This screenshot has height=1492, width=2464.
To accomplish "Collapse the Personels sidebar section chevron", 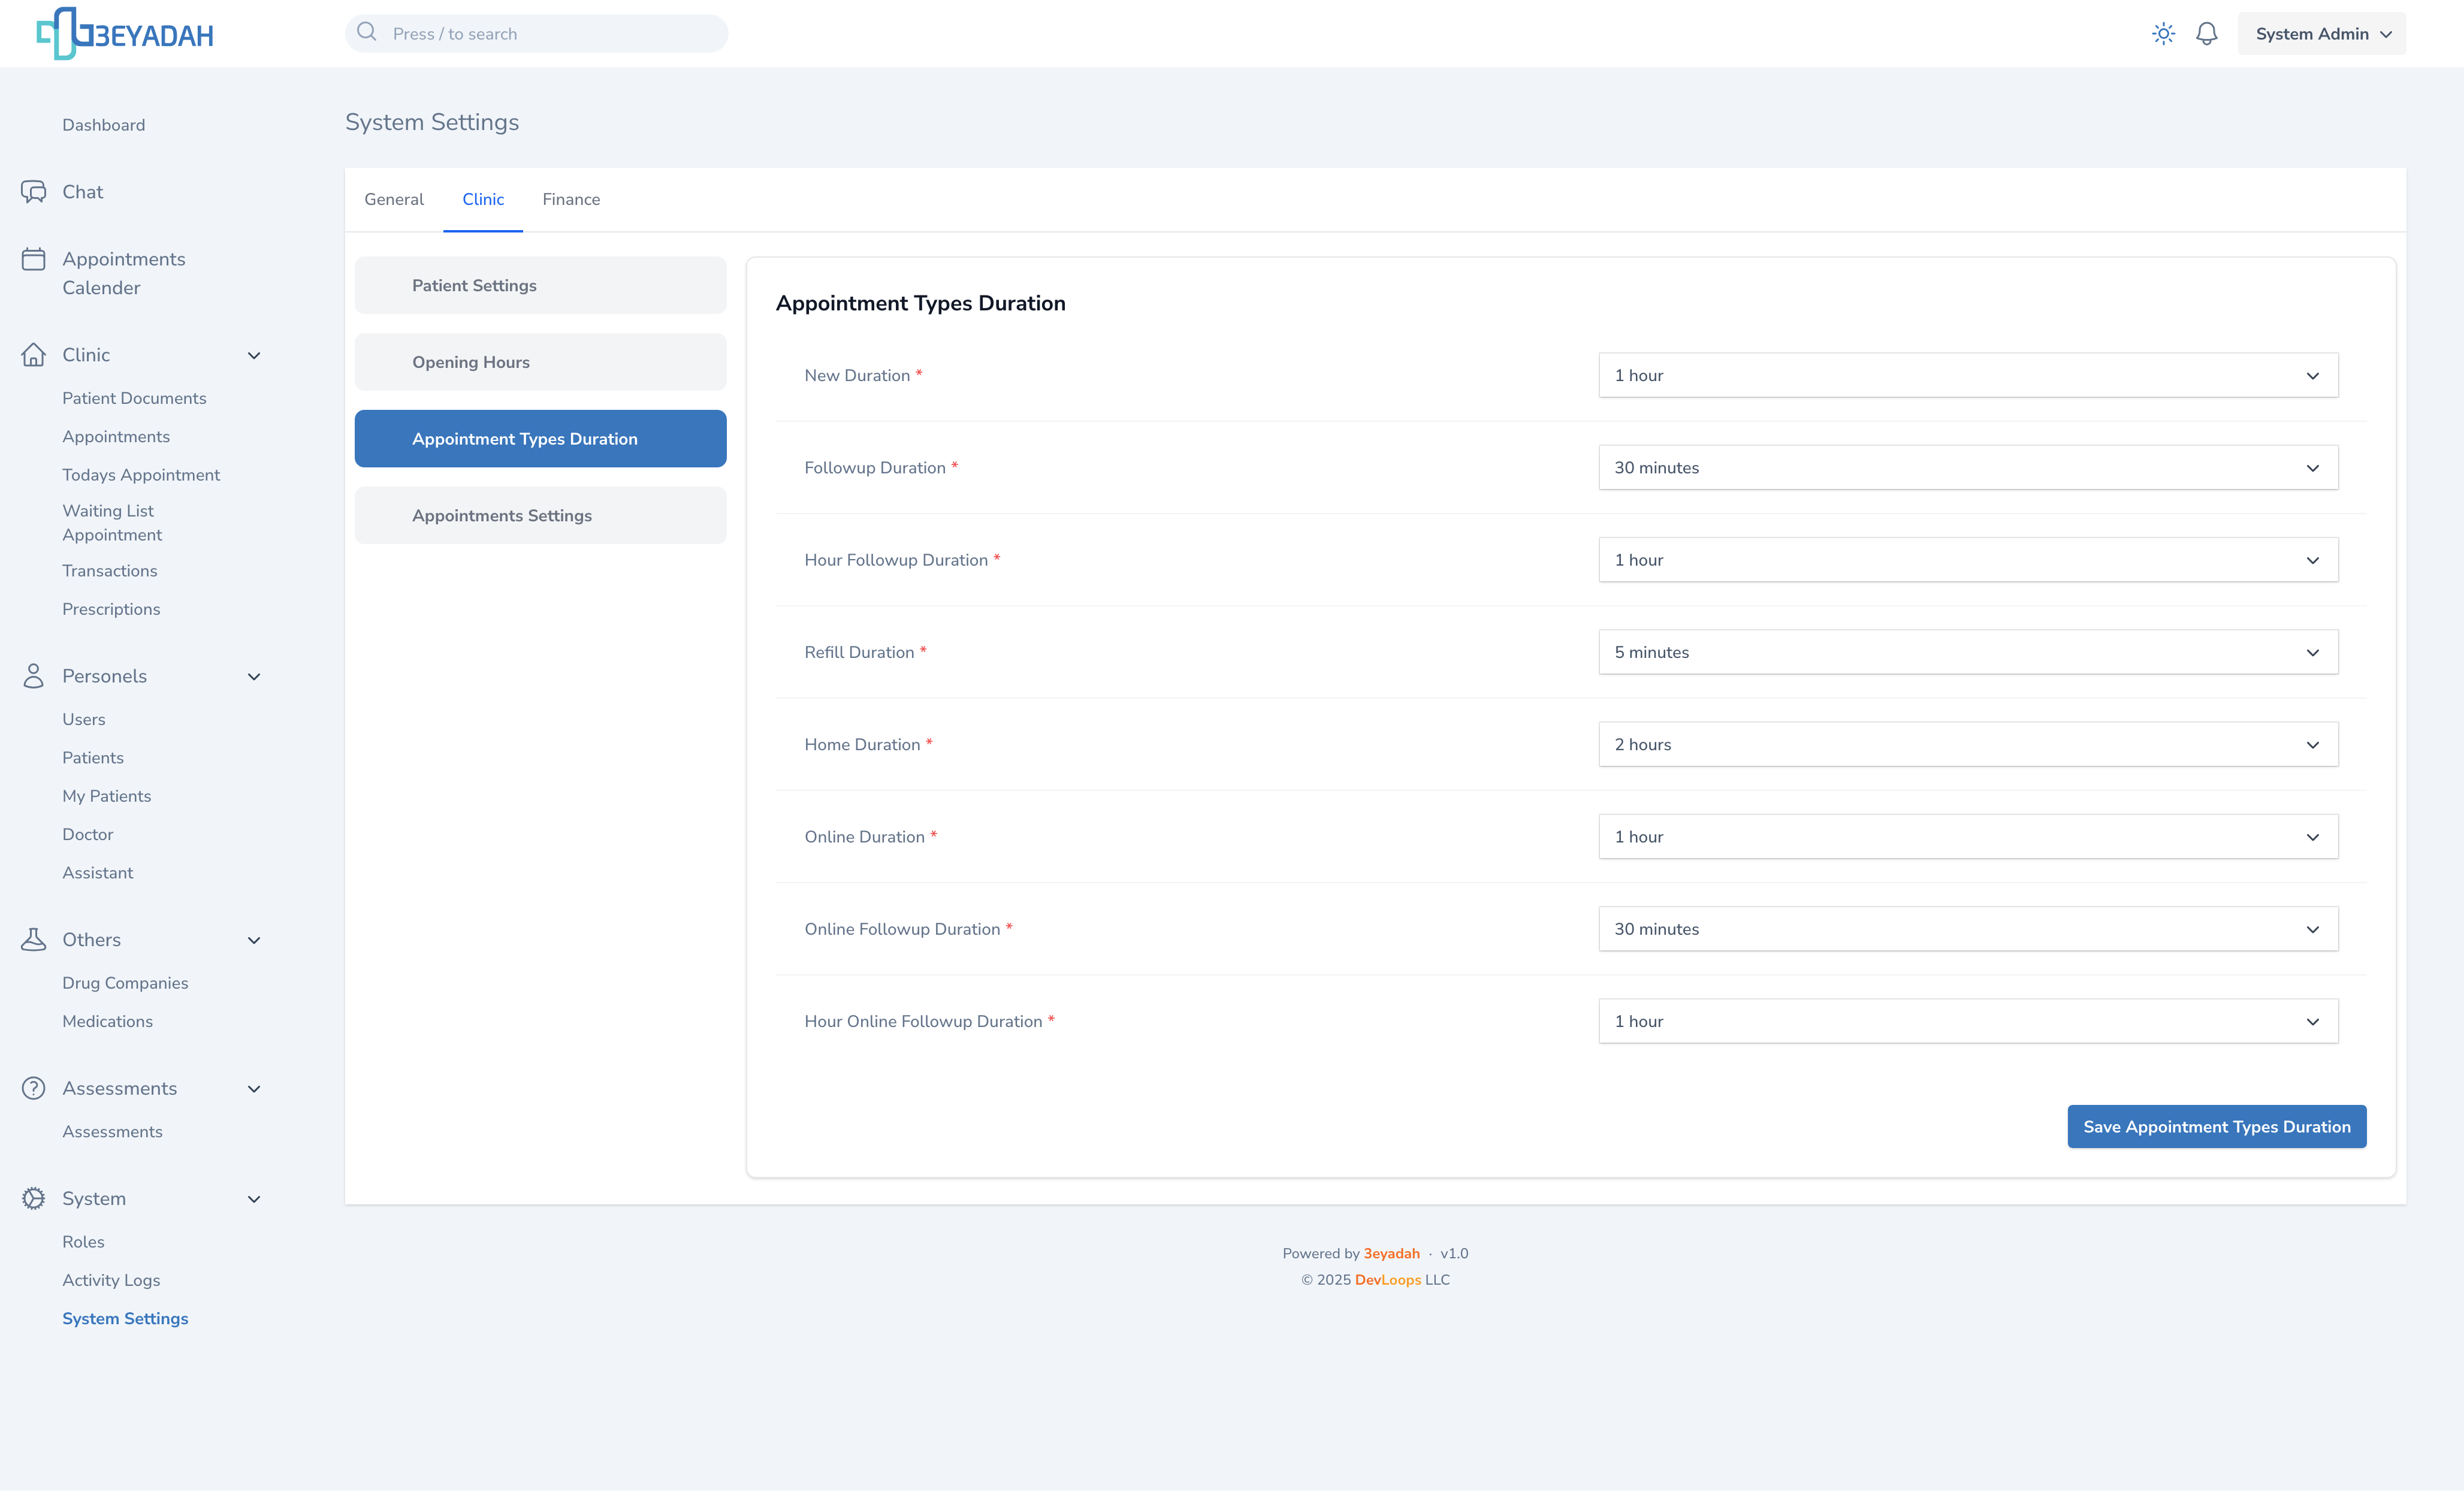I will coord(254,677).
